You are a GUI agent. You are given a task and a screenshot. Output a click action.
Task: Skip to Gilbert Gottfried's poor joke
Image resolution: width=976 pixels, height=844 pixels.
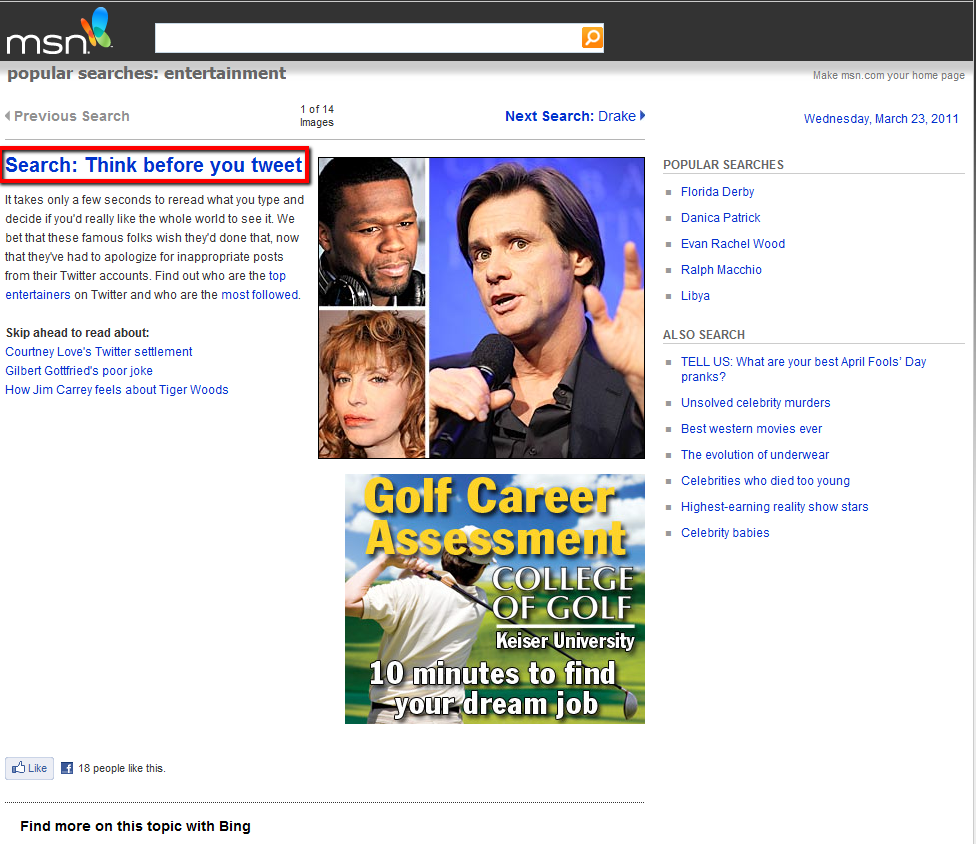coord(79,371)
